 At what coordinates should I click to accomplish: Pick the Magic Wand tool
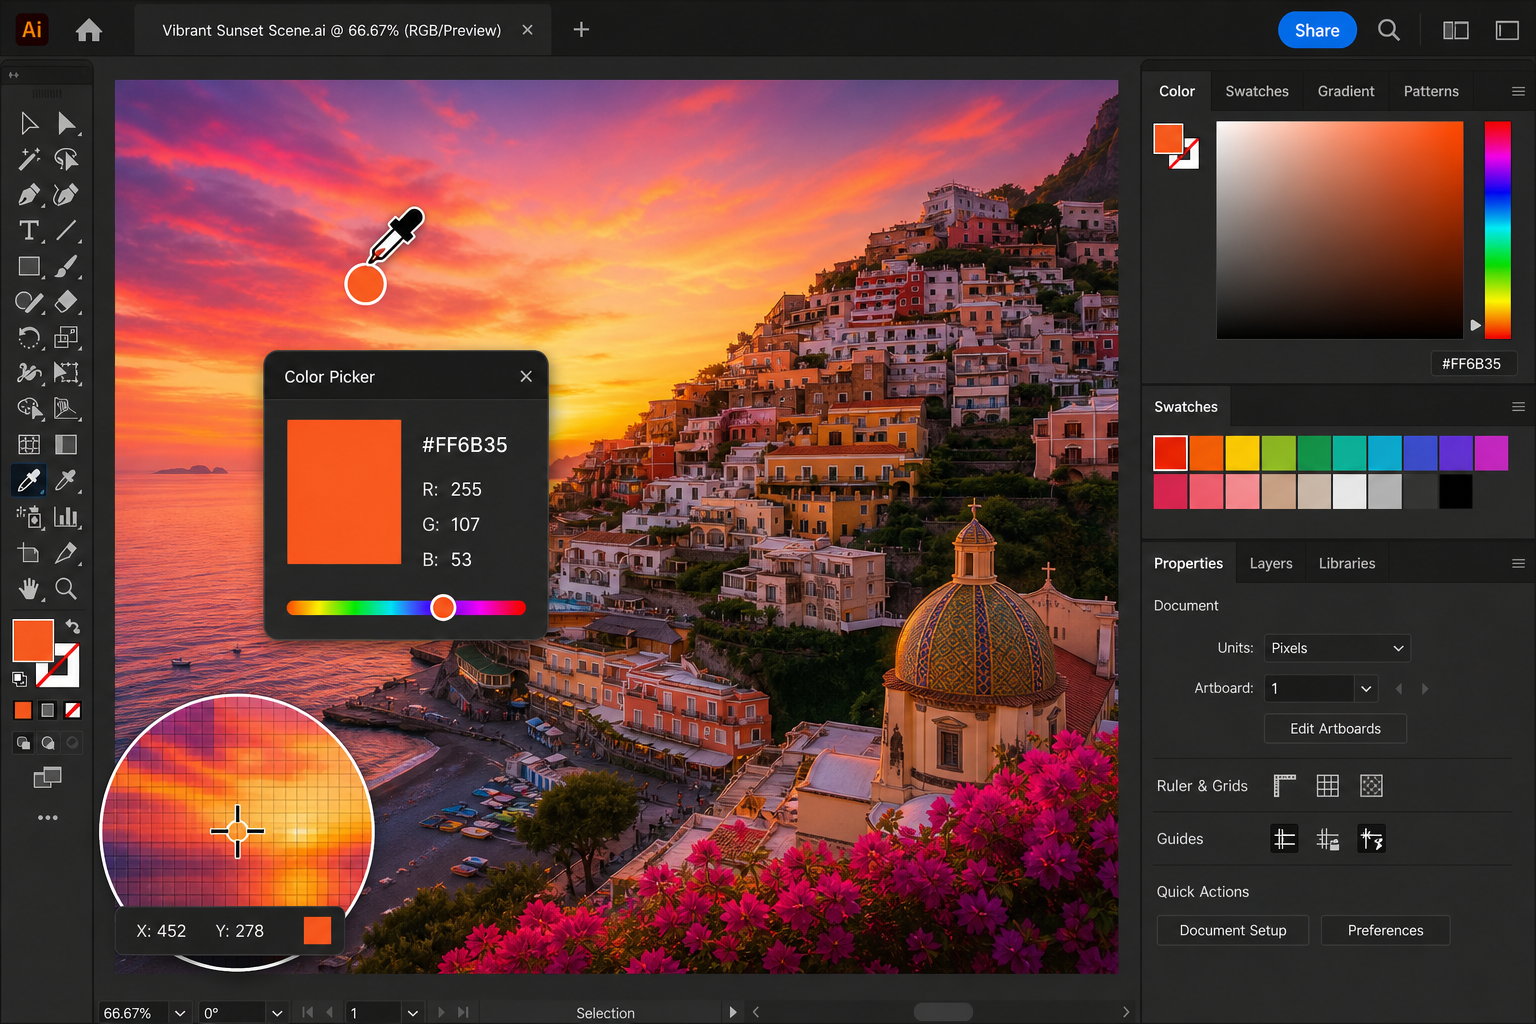click(29, 159)
